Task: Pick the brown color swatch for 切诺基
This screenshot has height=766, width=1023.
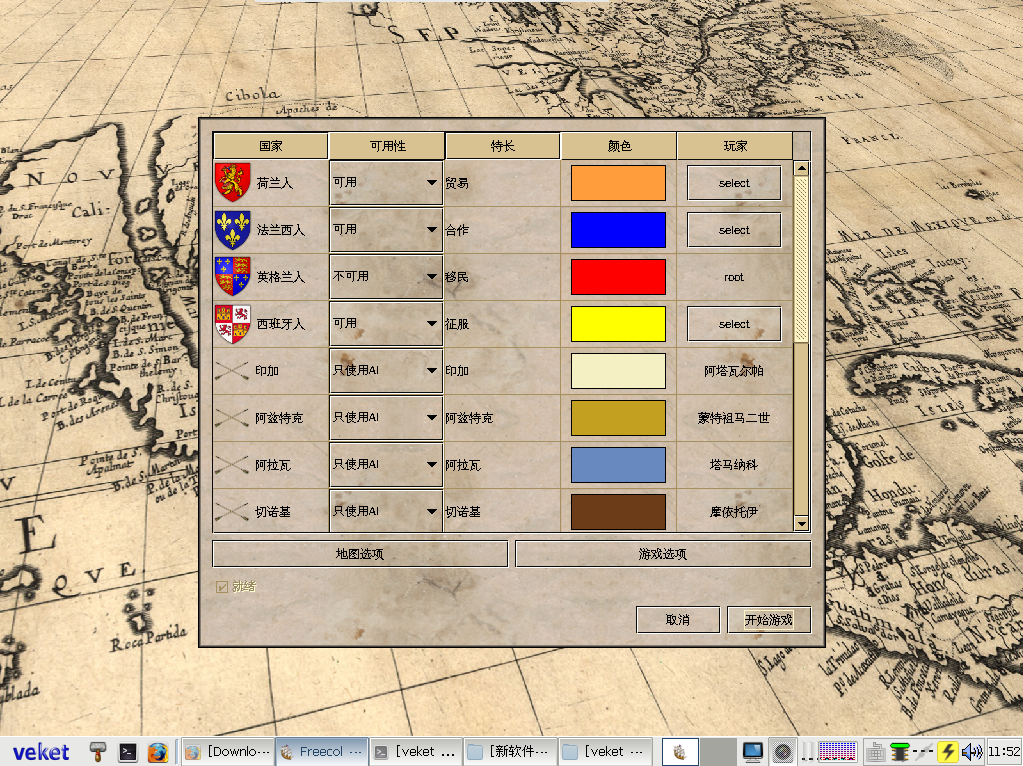Action: click(618, 512)
